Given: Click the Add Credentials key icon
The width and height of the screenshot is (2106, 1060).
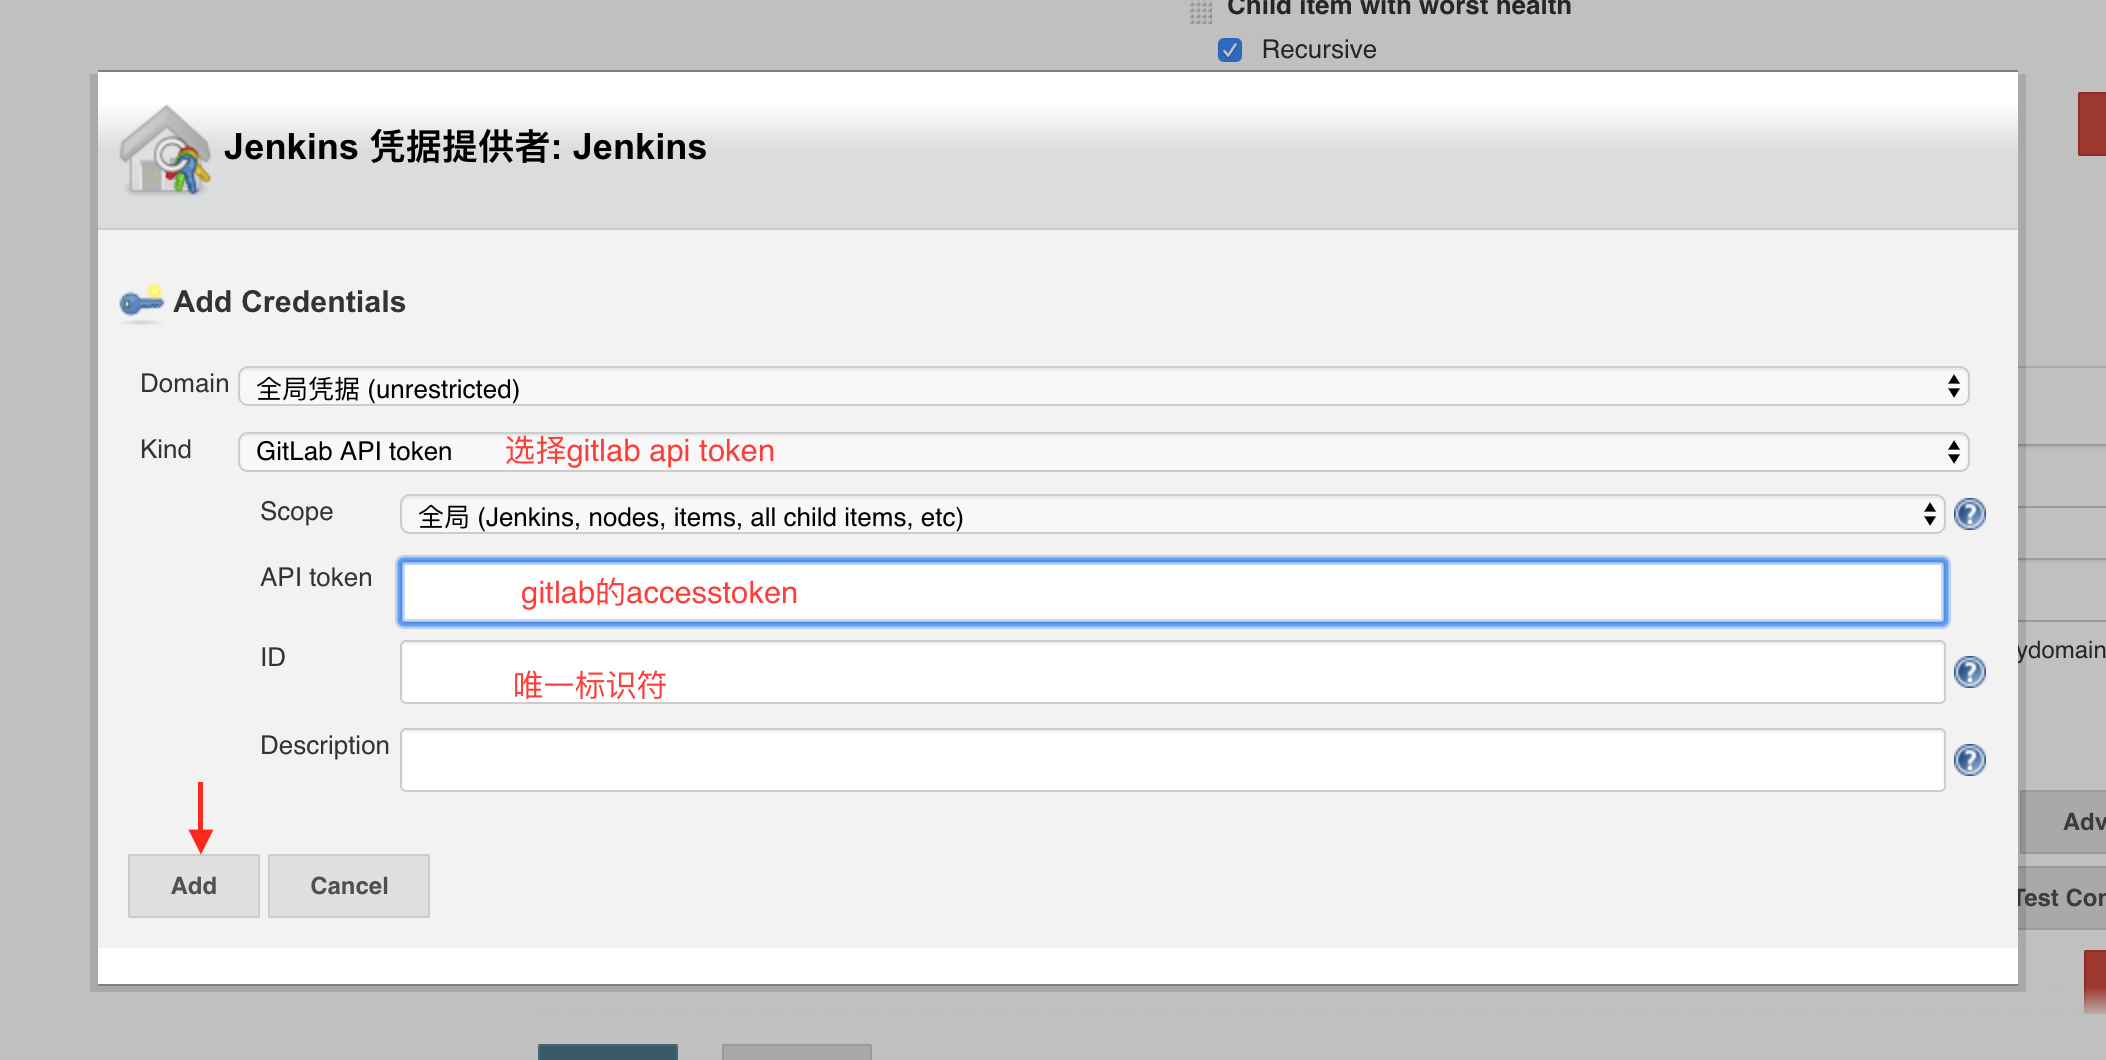Looking at the screenshot, I should [x=141, y=302].
